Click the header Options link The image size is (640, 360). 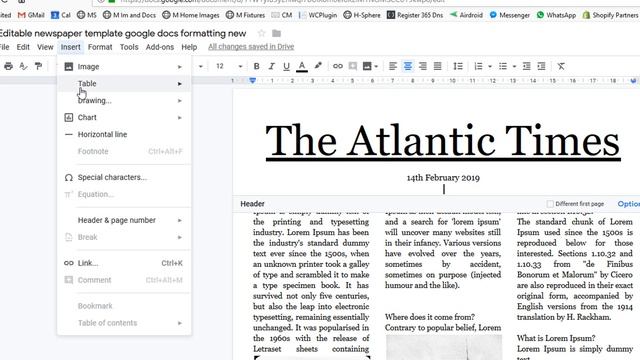tap(629, 204)
